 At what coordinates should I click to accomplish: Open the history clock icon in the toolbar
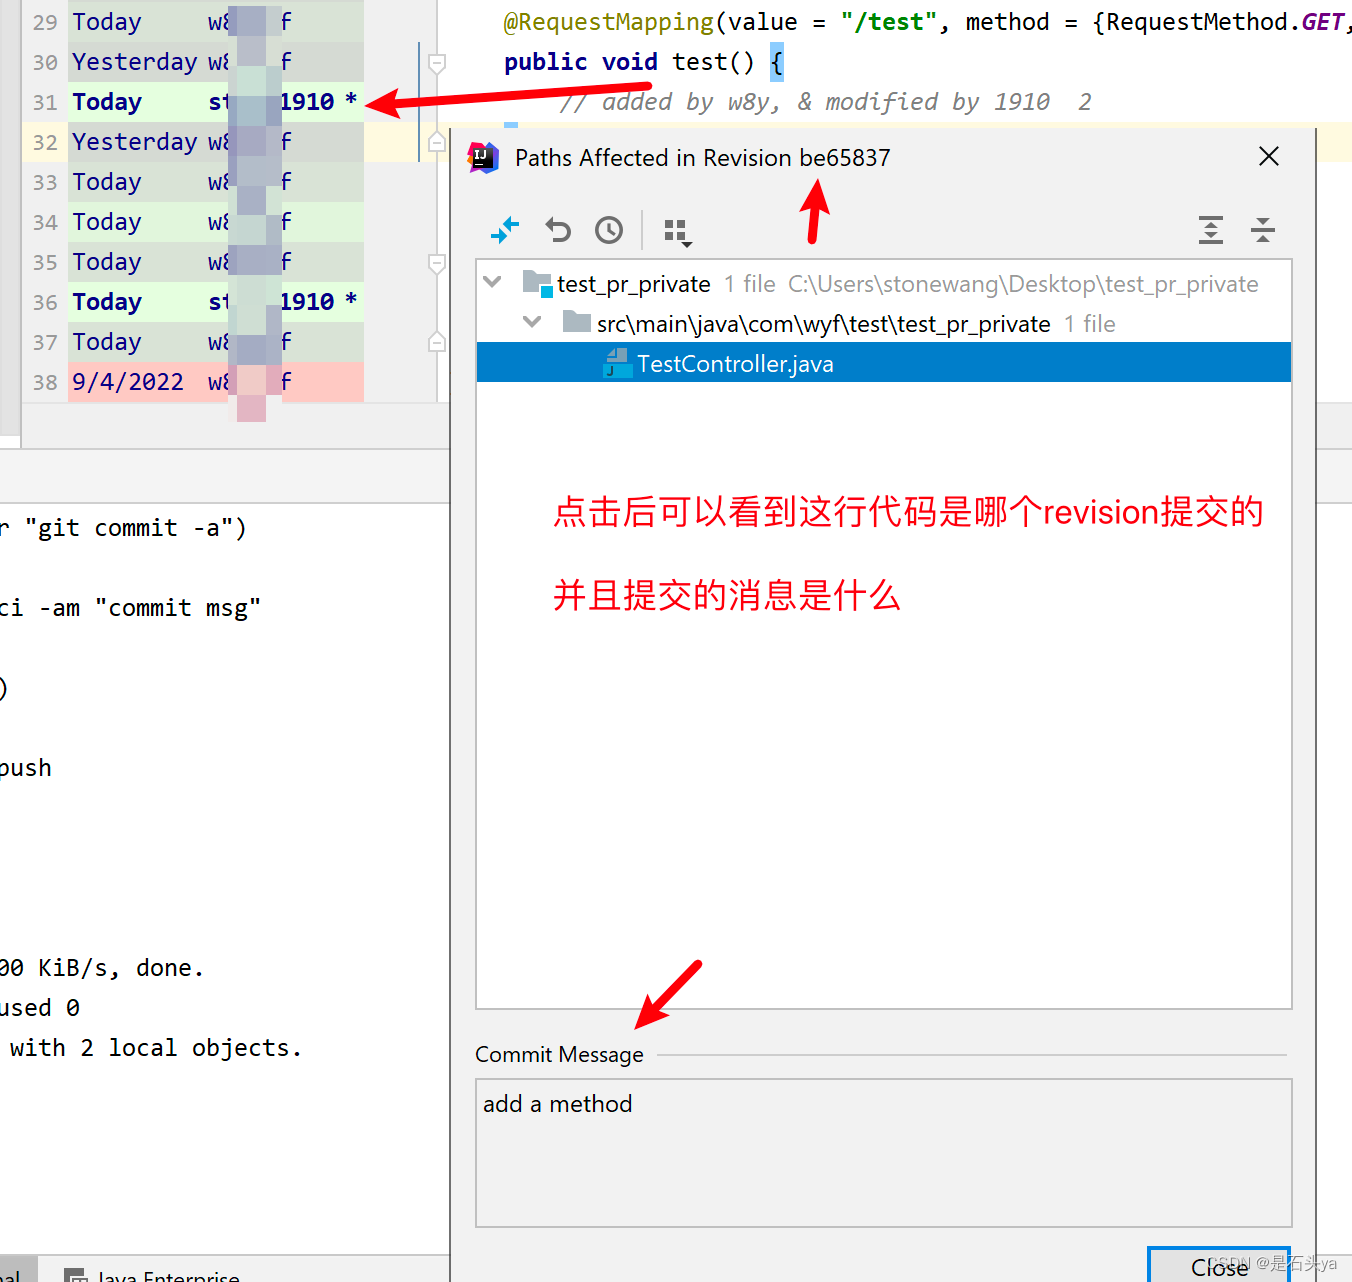click(608, 230)
